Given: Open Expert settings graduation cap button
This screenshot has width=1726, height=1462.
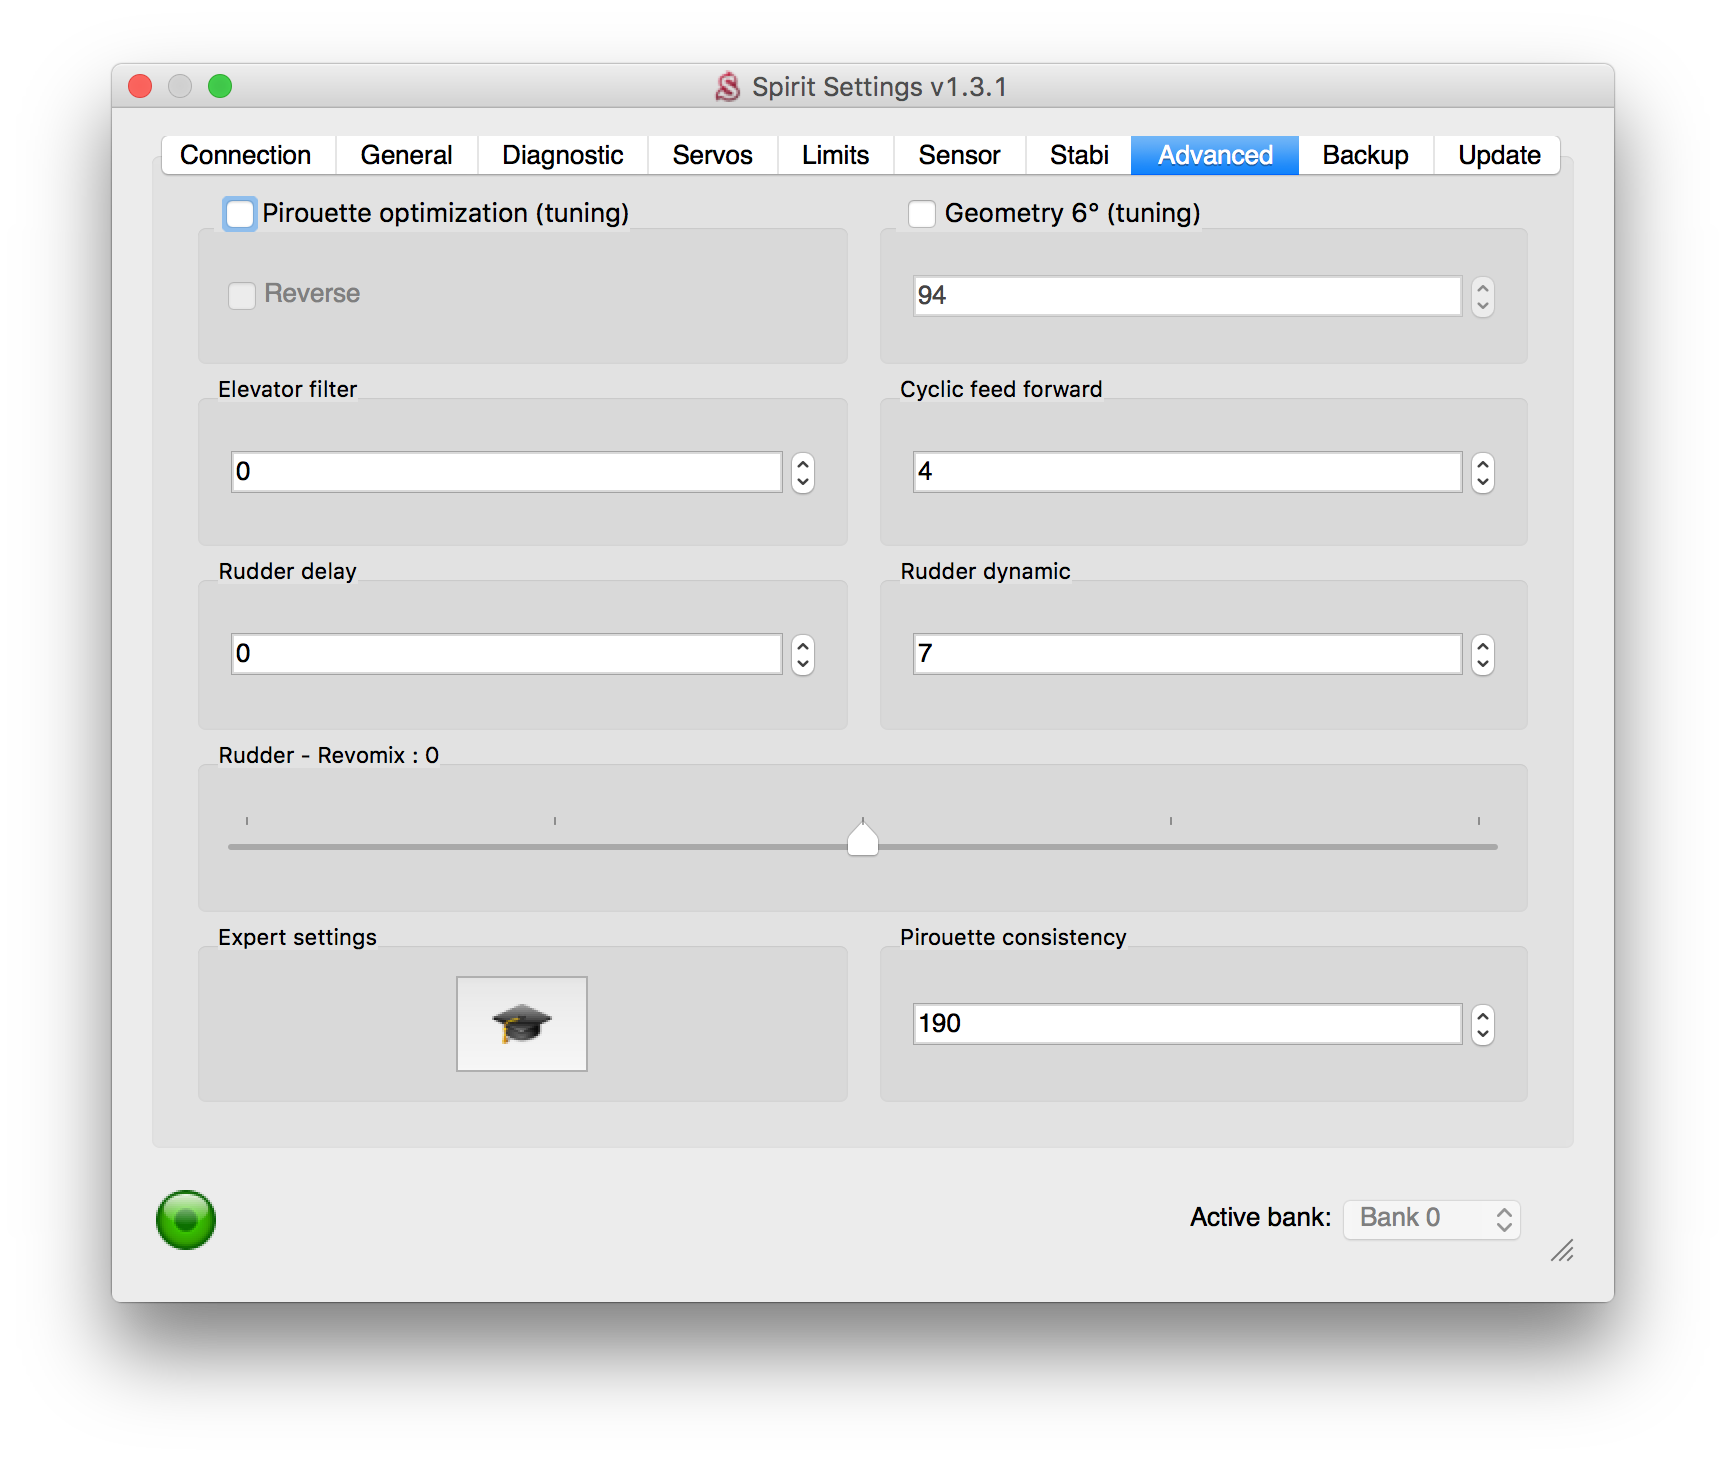Looking at the screenshot, I should tap(521, 1023).
